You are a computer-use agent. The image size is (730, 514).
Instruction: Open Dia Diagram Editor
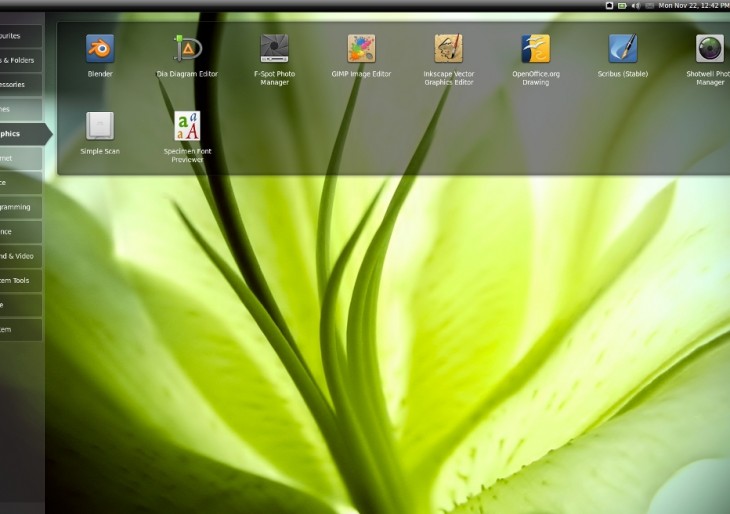[x=187, y=49]
